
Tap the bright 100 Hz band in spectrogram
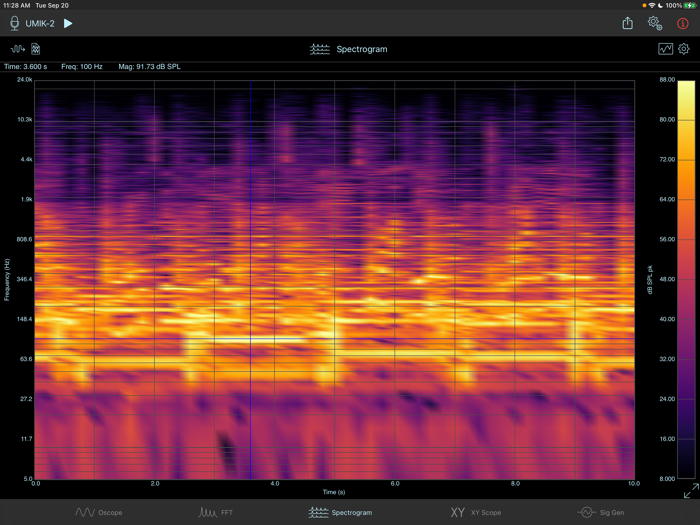(259, 340)
